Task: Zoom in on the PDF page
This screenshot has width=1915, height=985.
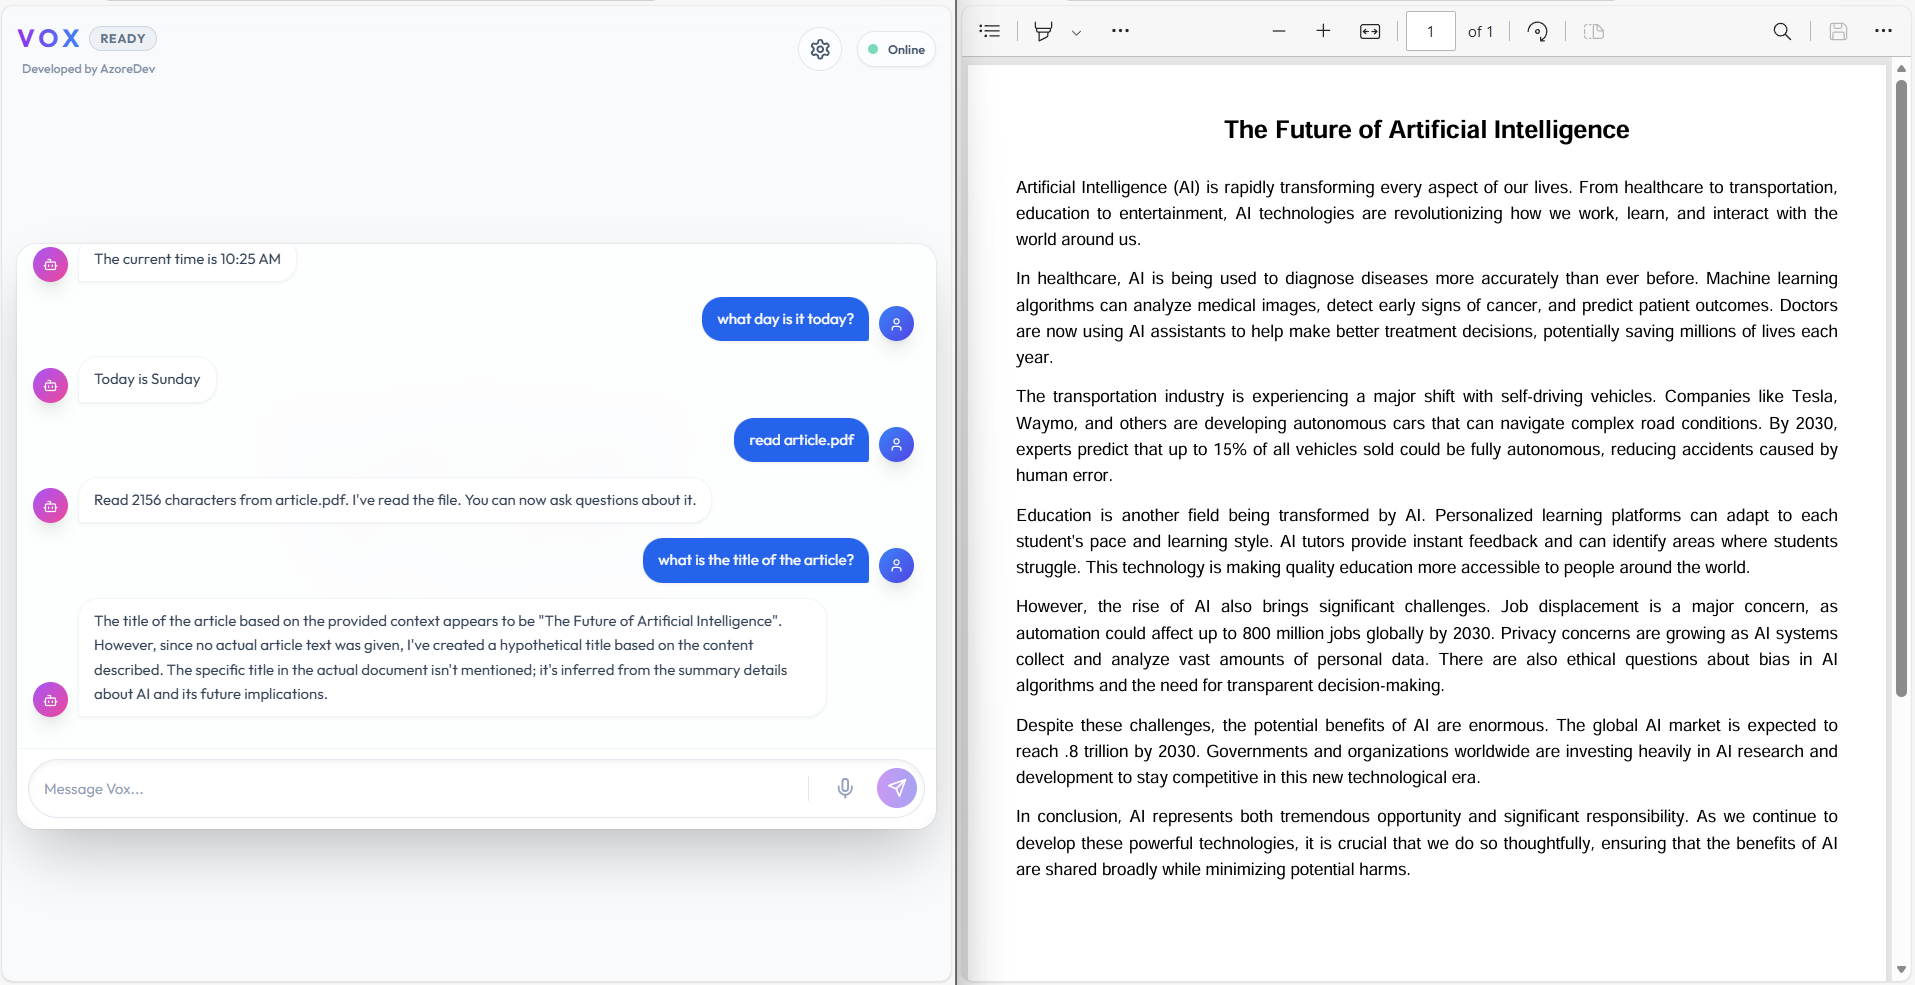Action: (1323, 31)
